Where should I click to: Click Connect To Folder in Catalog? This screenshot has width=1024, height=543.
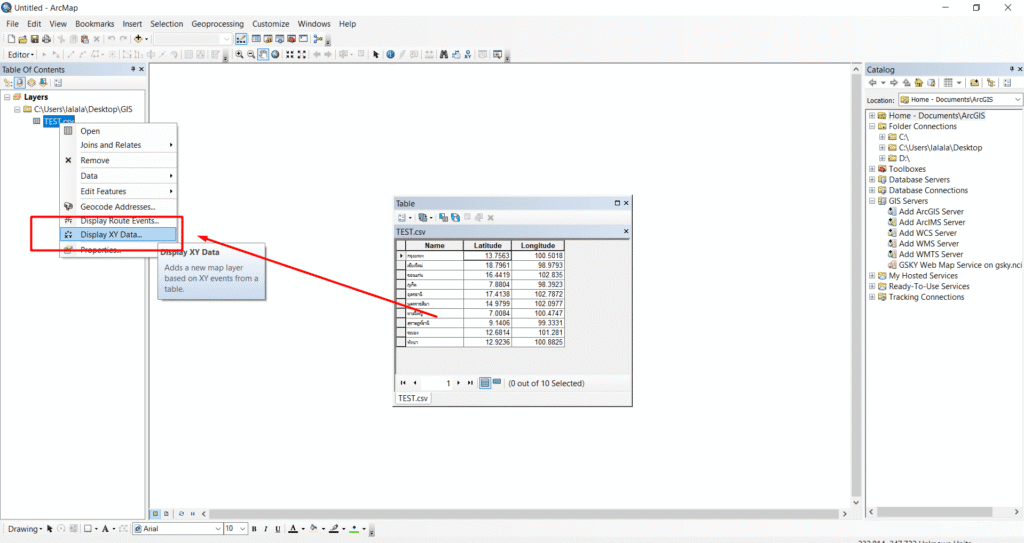click(x=974, y=82)
